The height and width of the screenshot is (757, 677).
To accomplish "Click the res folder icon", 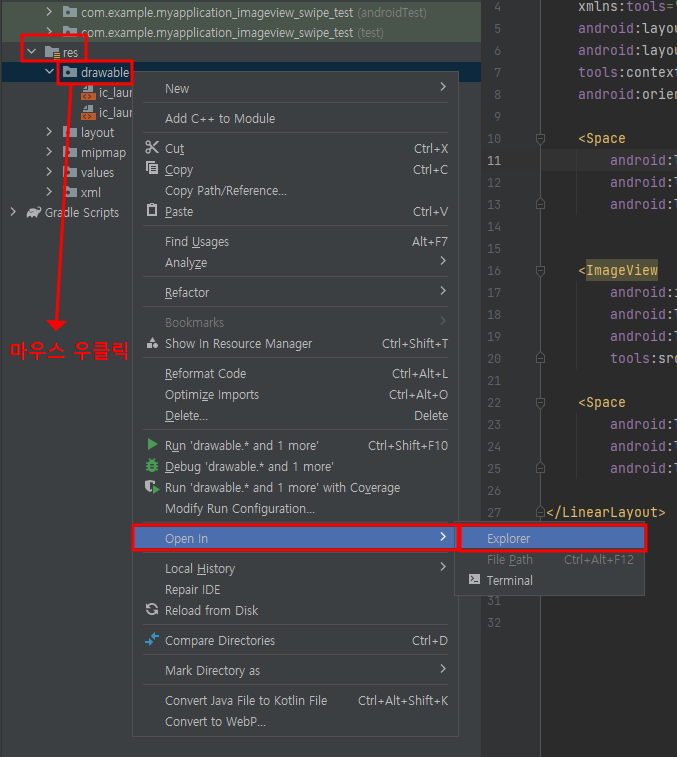I will [x=52, y=52].
